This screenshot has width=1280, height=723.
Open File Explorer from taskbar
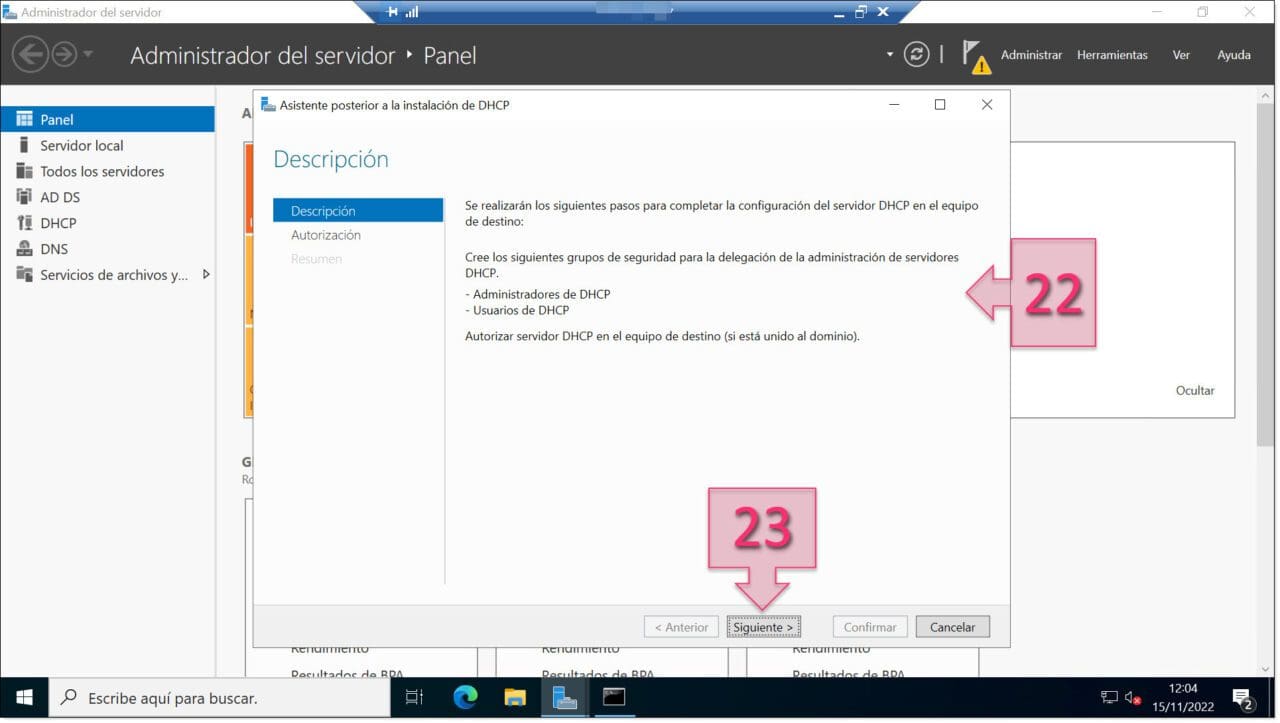[x=515, y=697]
